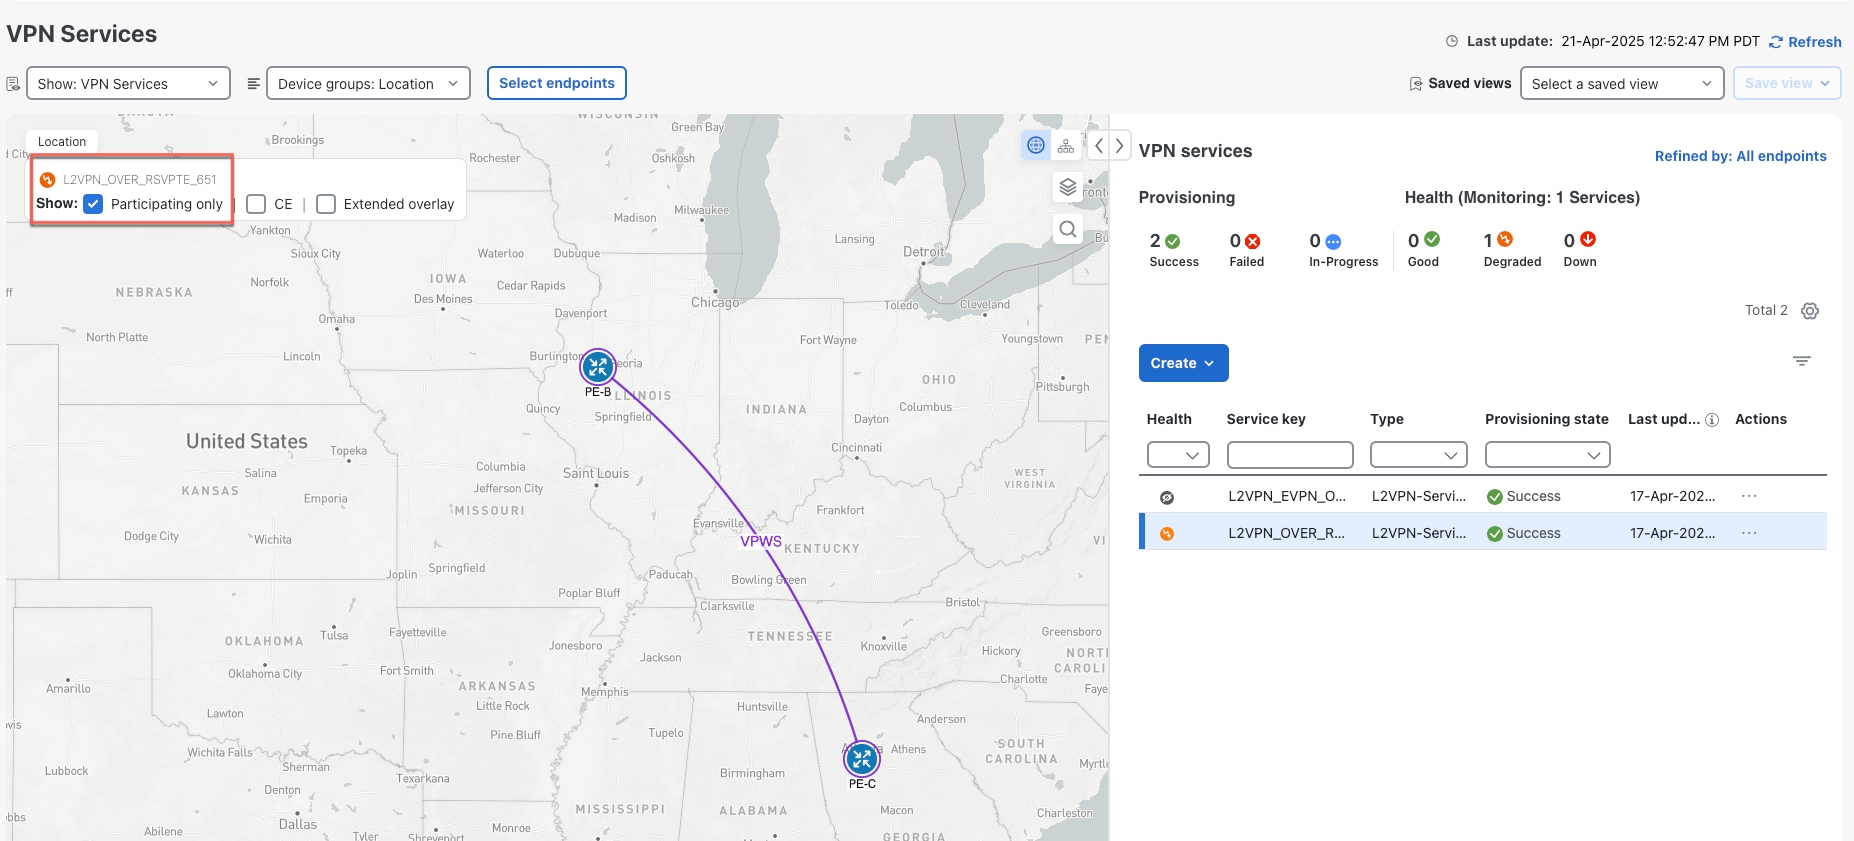Expand the Create button menu
The height and width of the screenshot is (841, 1854).
pyautogui.click(x=1183, y=363)
